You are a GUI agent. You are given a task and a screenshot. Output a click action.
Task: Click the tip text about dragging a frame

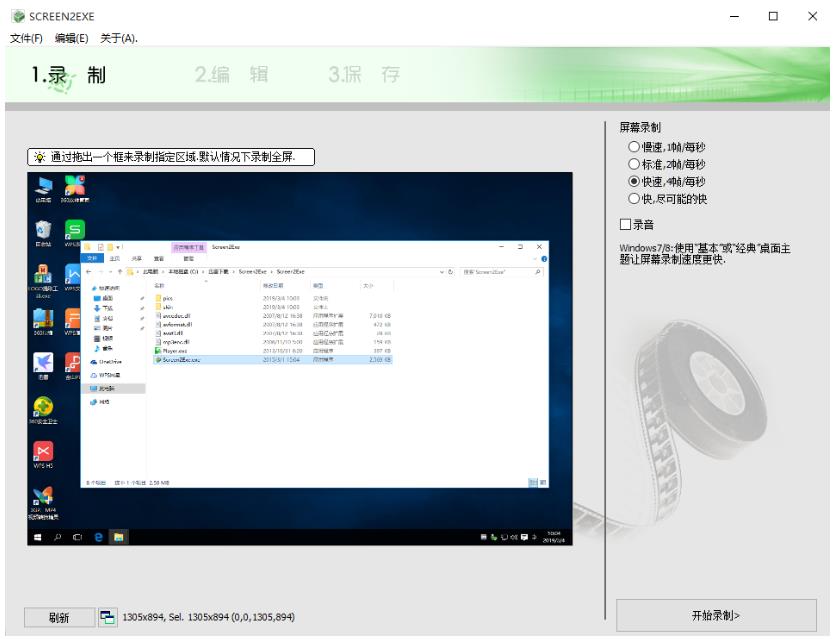tap(171, 157)
